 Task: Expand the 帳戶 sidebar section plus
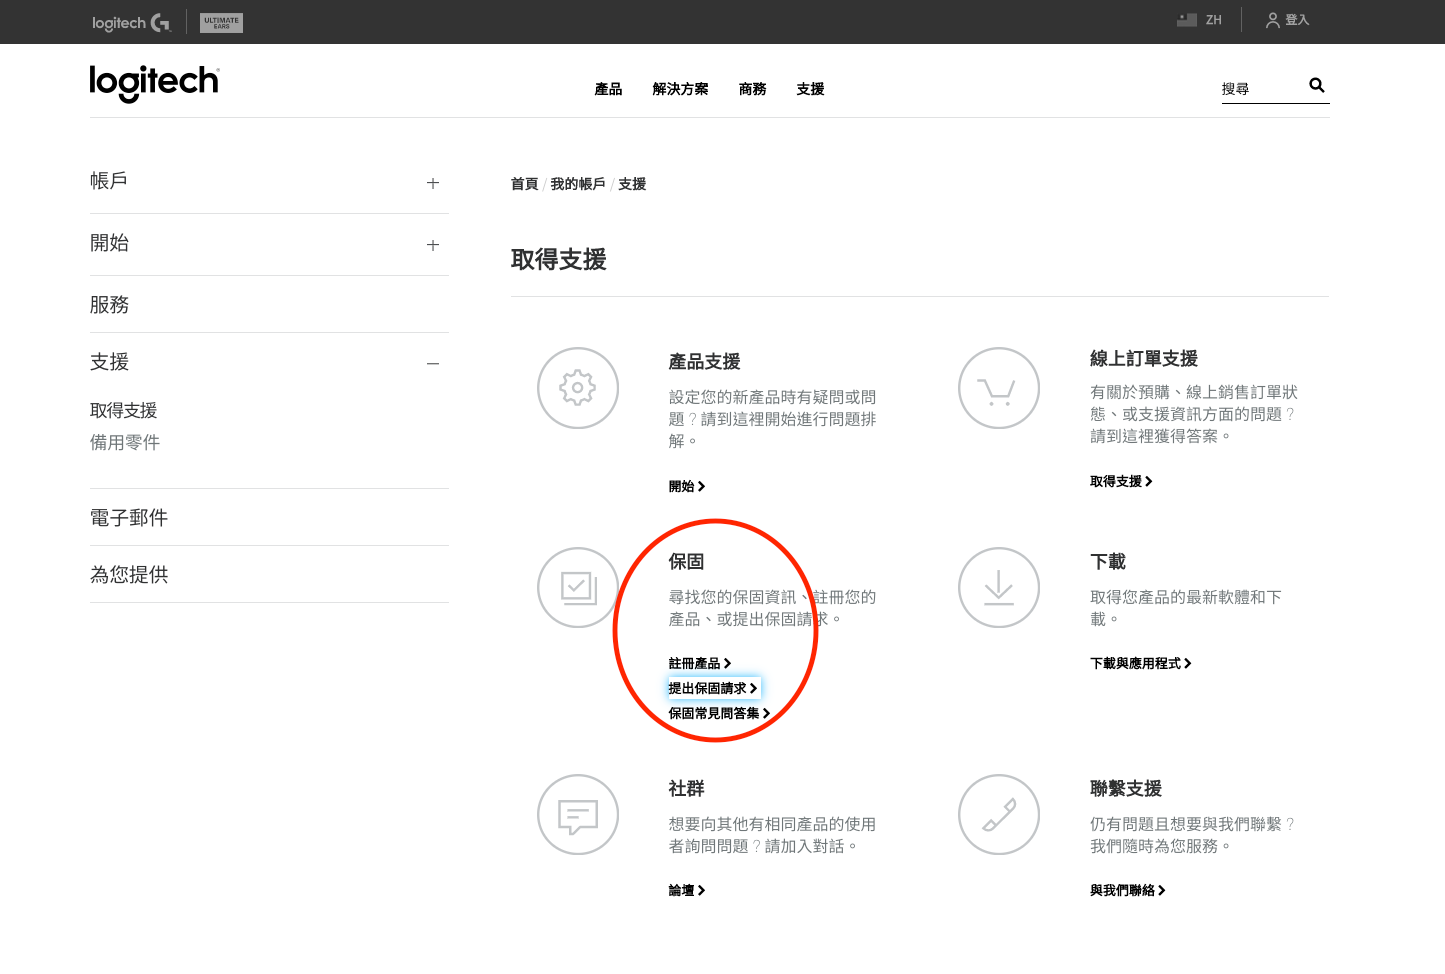433,183
